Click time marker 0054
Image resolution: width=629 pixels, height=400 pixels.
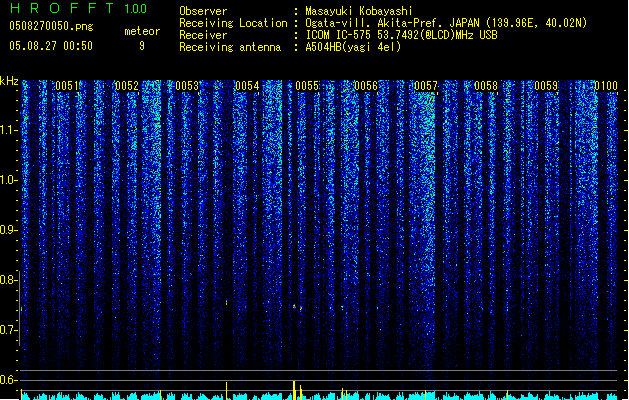click(x=247, y=86)
